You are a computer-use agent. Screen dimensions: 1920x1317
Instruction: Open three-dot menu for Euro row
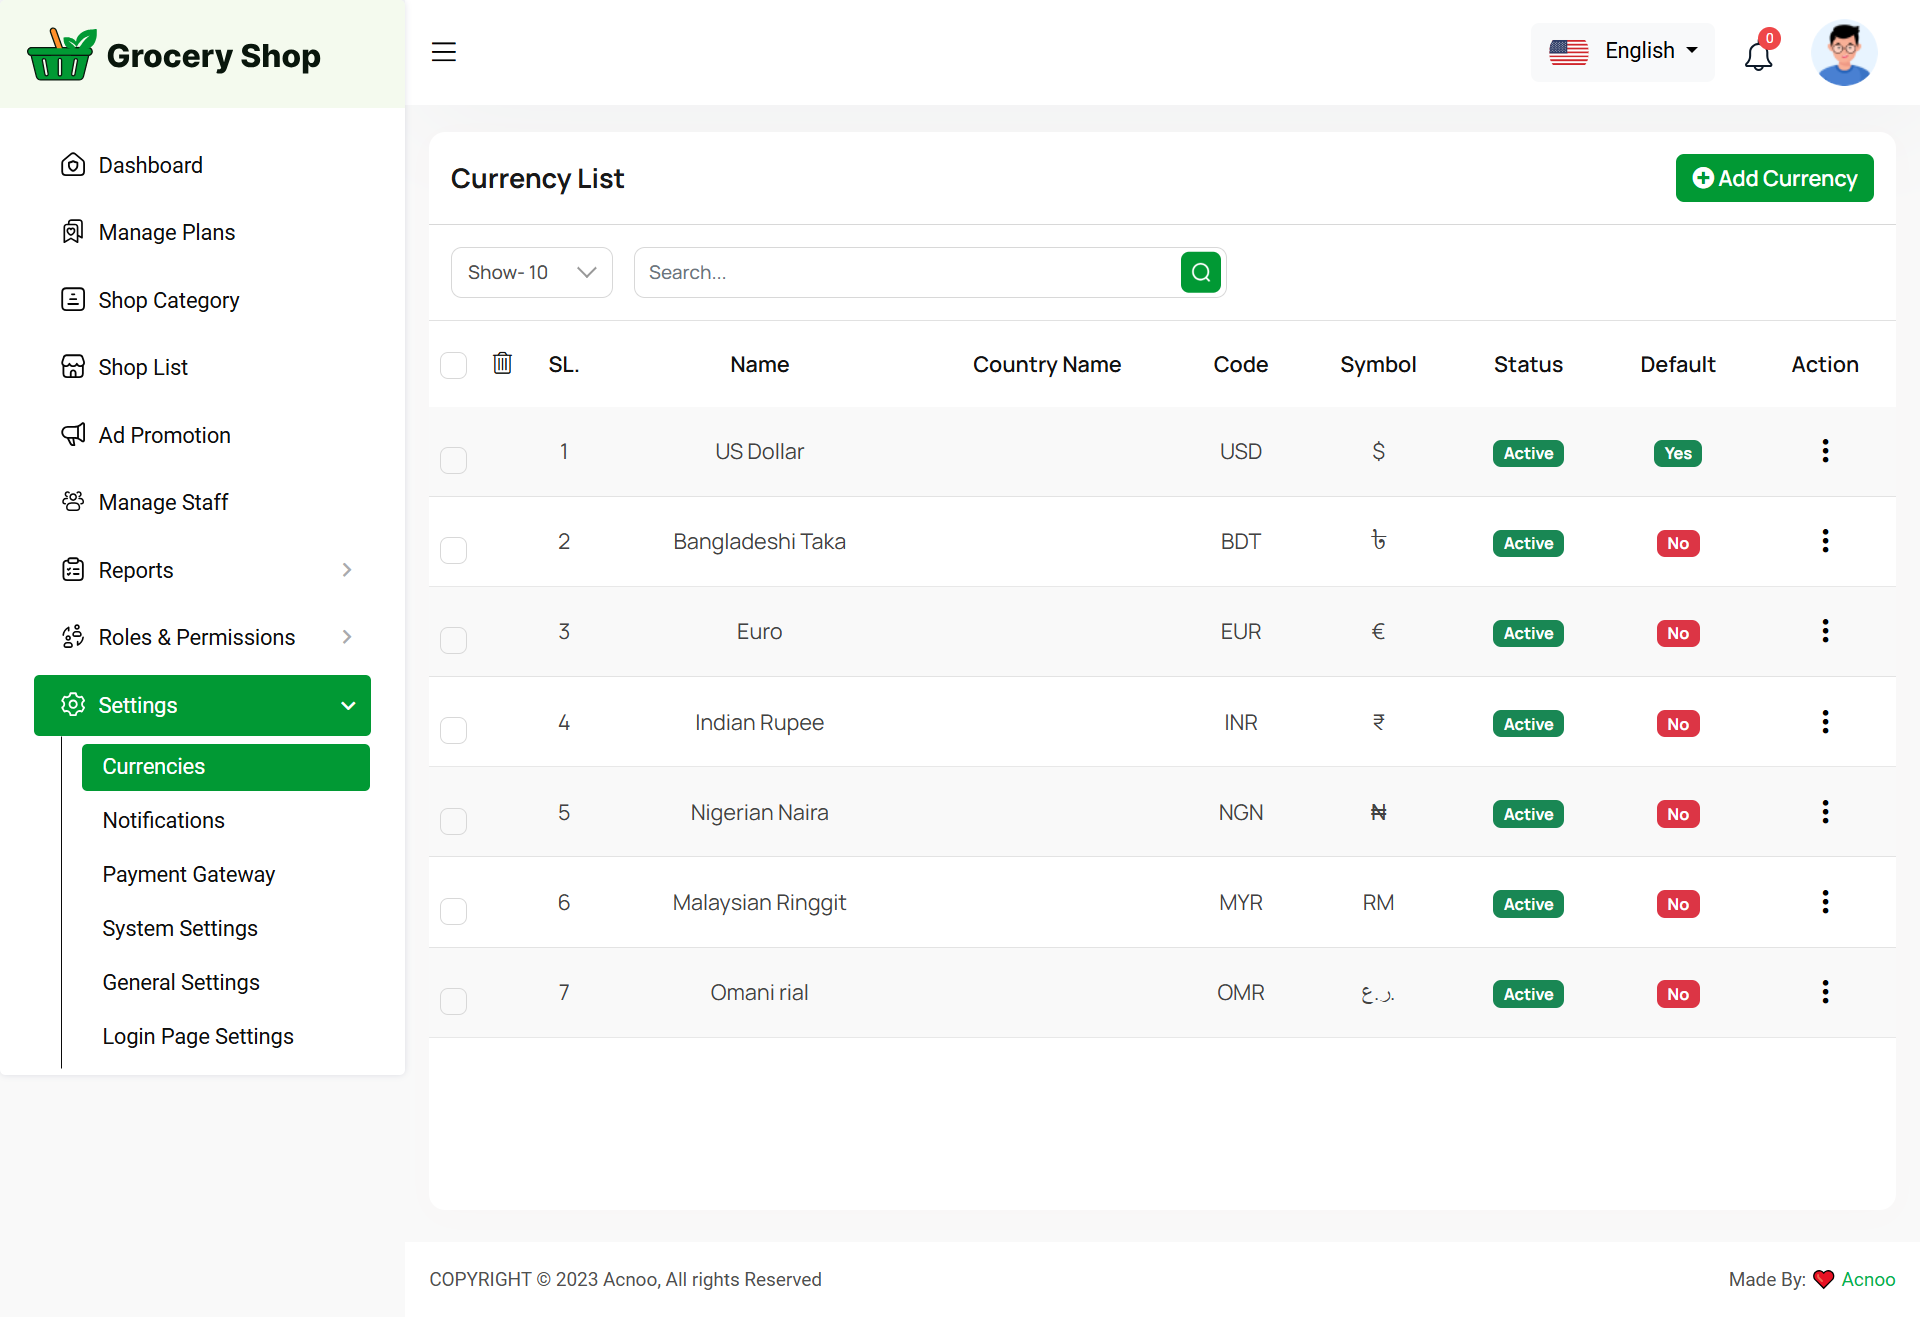(x=1825, y=631)
